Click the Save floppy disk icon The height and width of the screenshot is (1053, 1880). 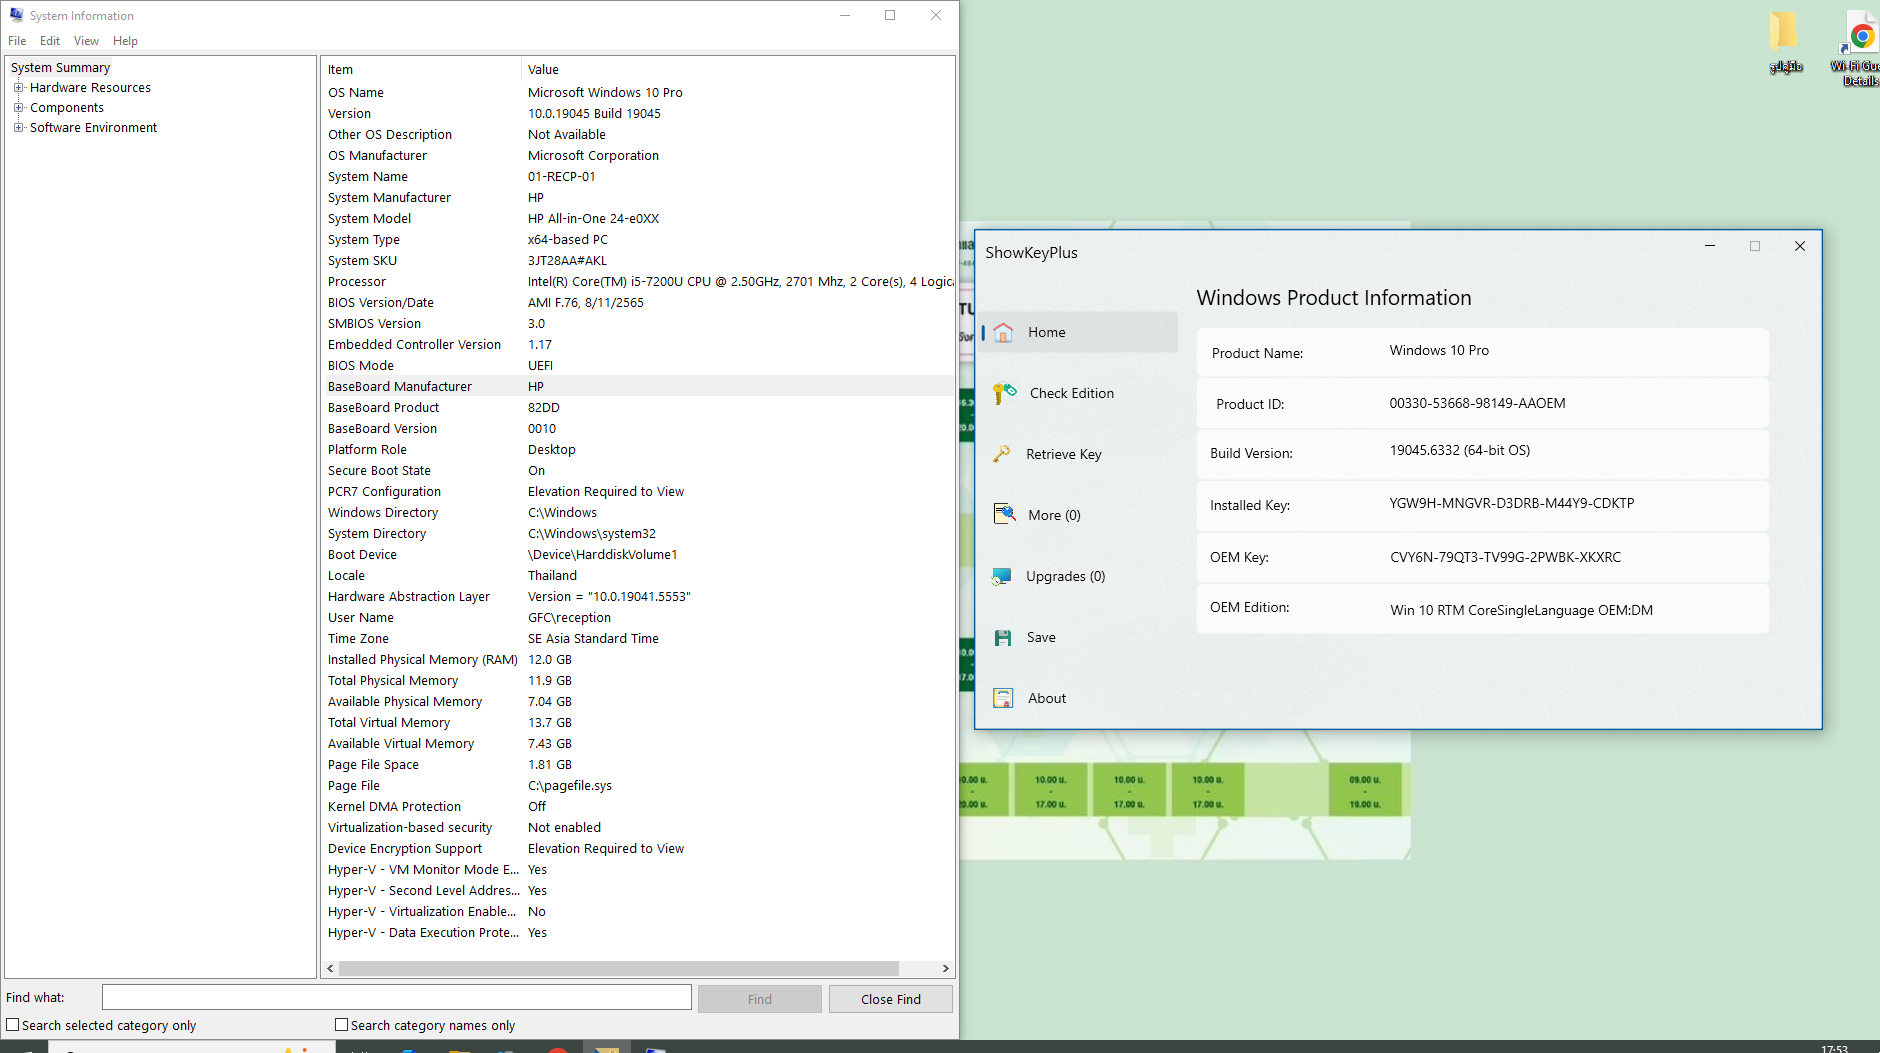1003,637
